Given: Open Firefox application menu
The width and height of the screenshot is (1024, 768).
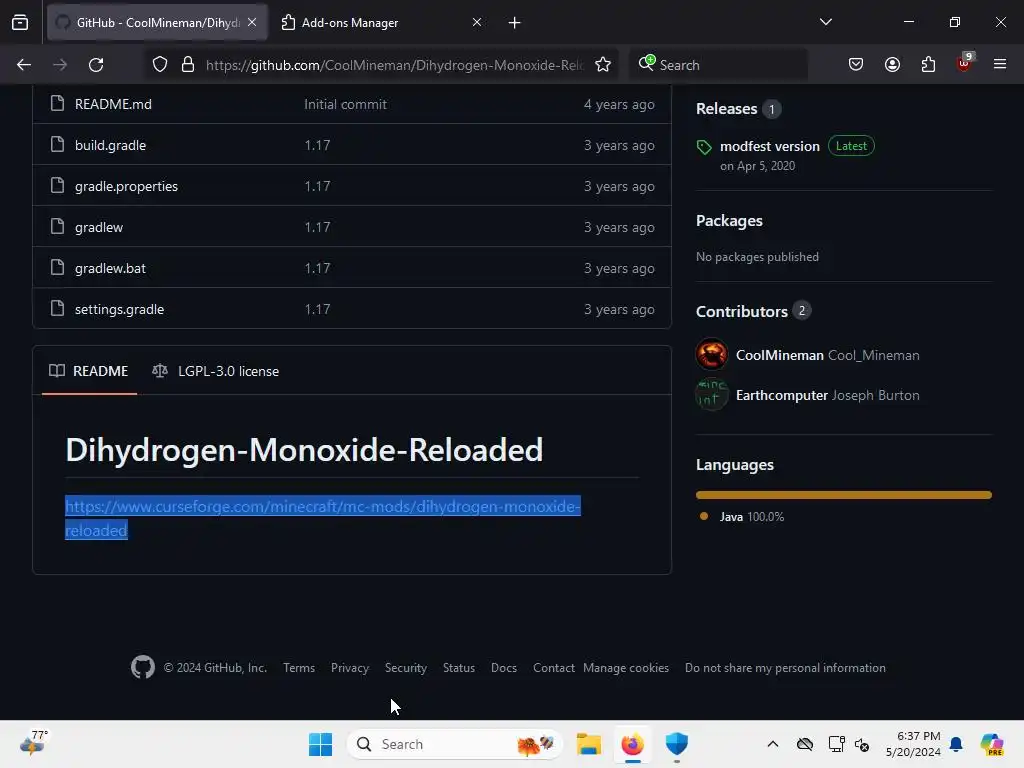Looking at the screenshot, I should [1000, 64].
